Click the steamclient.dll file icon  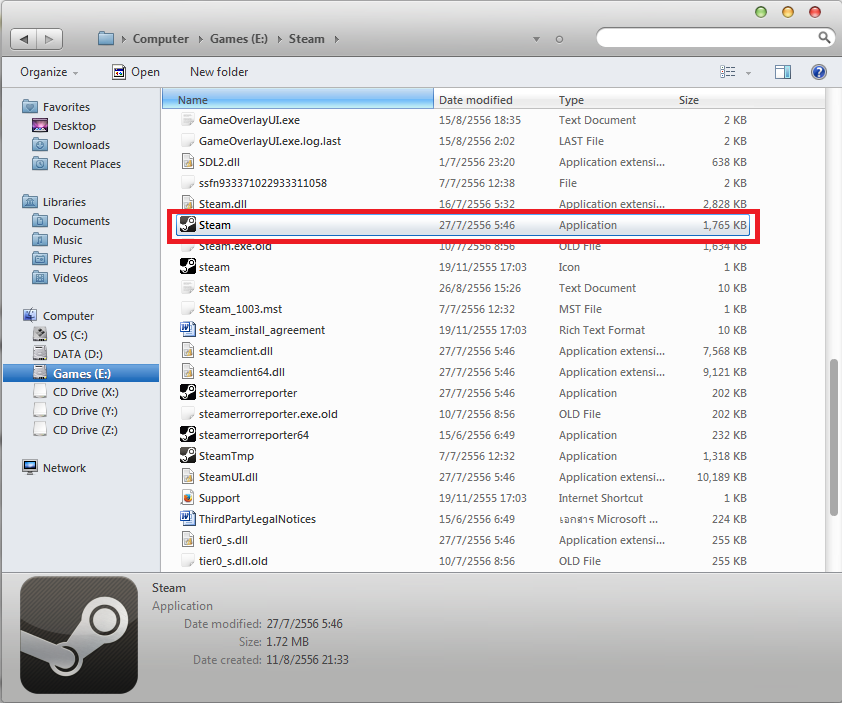click(x=187, y=351)
